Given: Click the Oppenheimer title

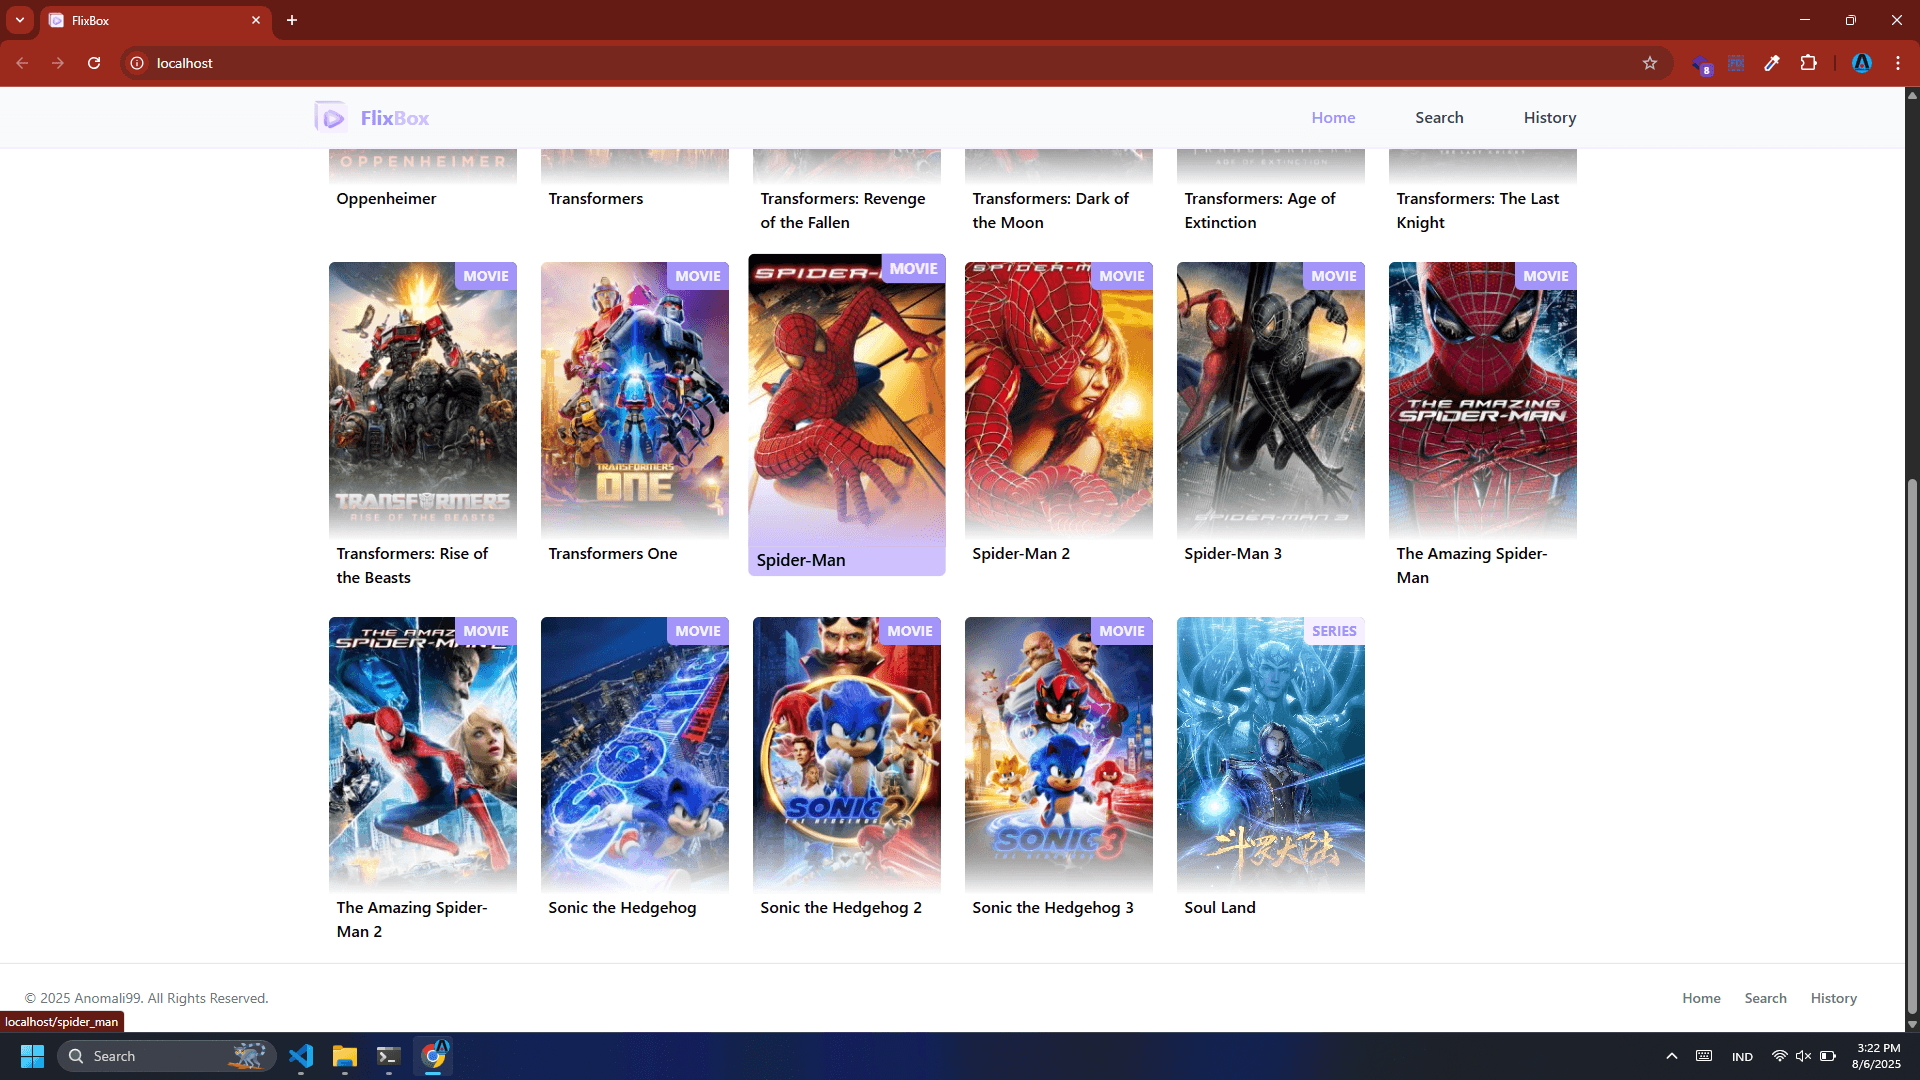Looking at the screenshot, I should click(386, 198).
